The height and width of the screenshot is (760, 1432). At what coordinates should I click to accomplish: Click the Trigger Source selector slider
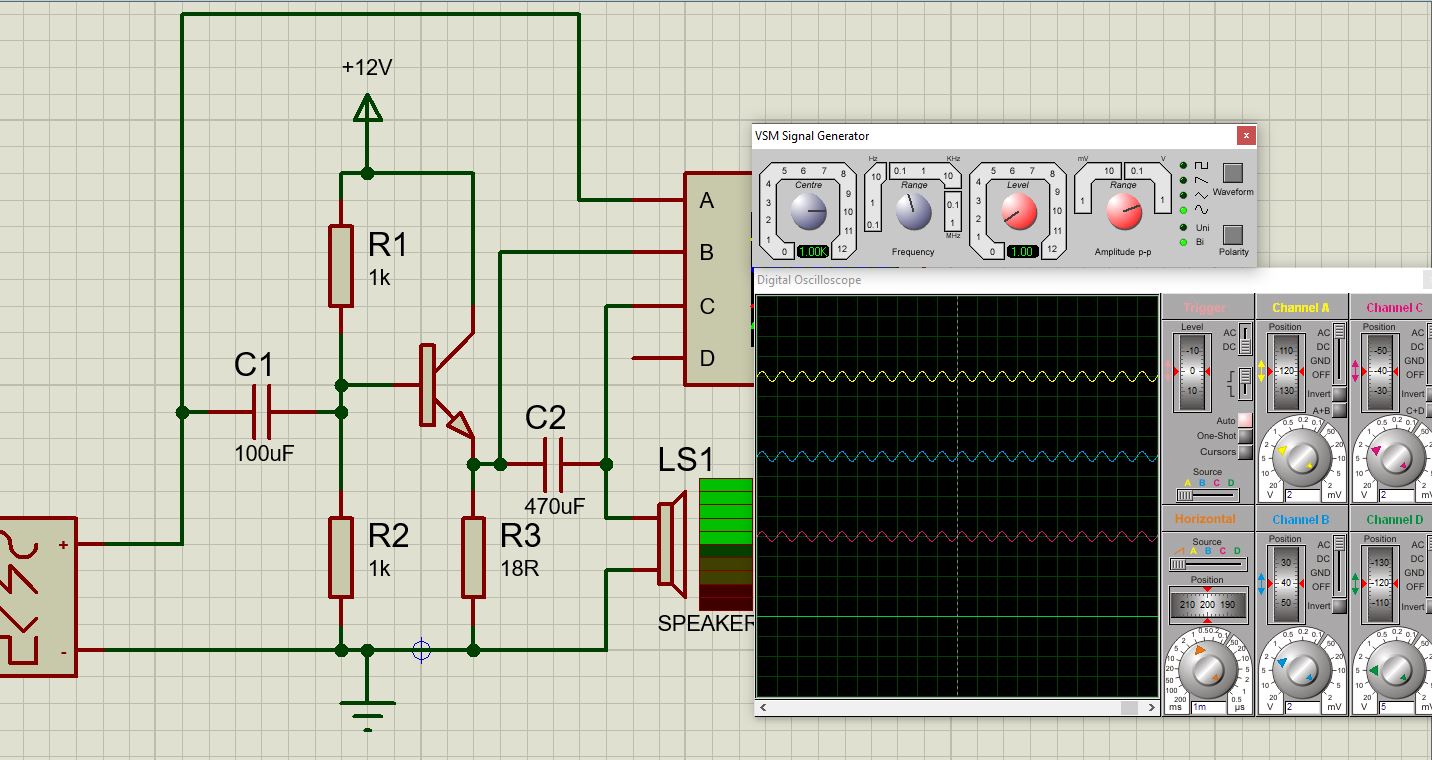pos(1207,495)
